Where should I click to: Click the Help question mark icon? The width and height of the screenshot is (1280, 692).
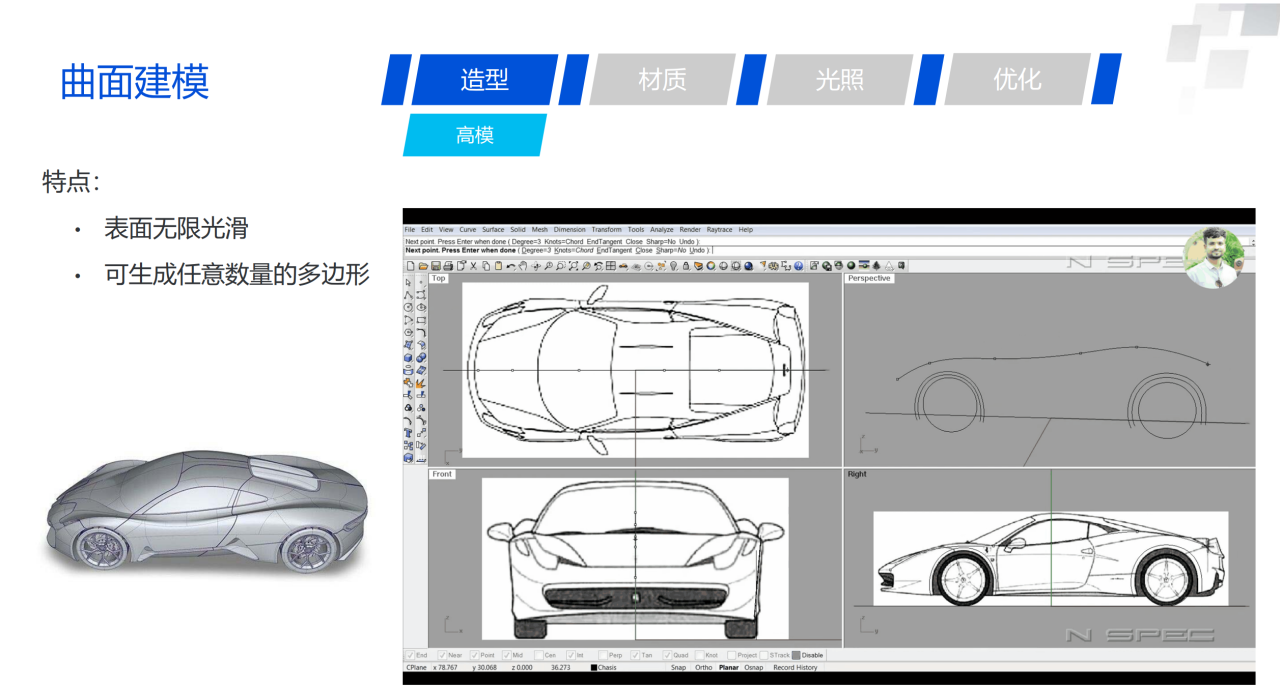pos(799,266)
